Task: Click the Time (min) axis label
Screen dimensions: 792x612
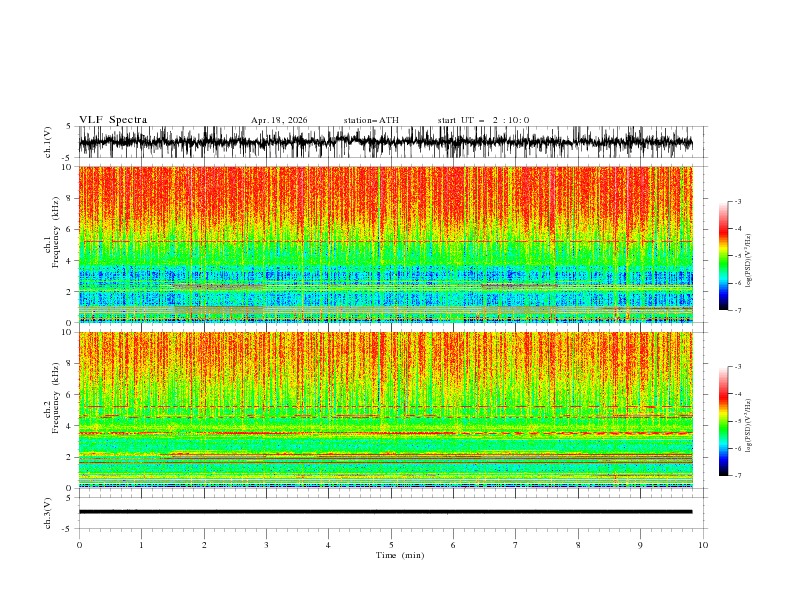Action: 400,555
